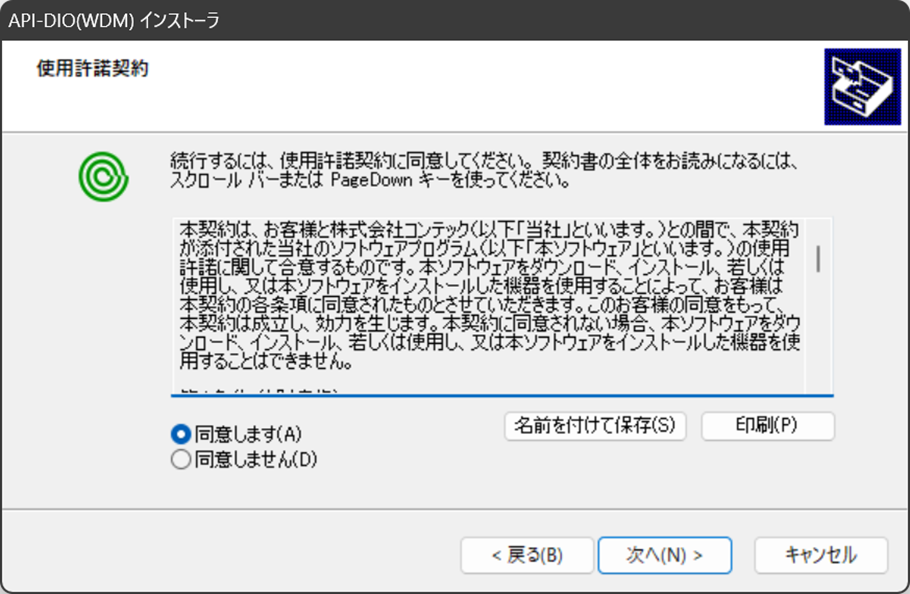Click the device/diskette installer icon top right
The image size is (910, 594).
[863, 86]
